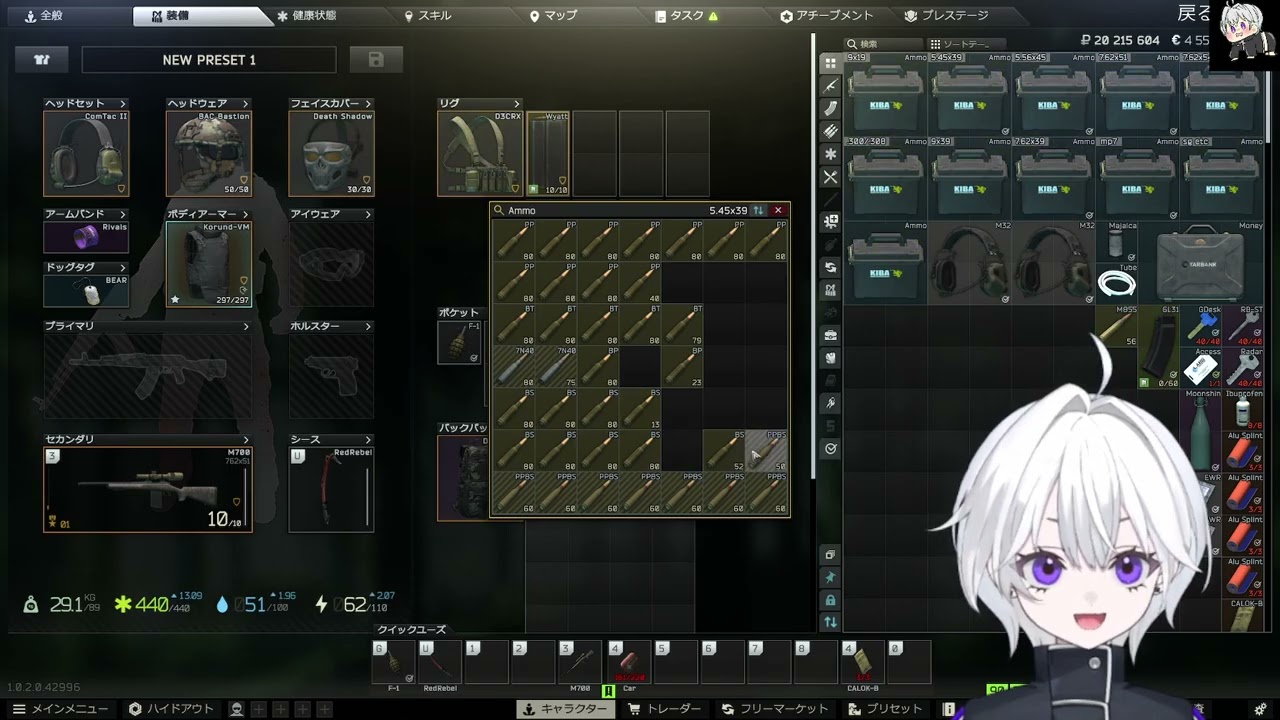
Task: Click キャラクター character button
Action: pos(565,709)
